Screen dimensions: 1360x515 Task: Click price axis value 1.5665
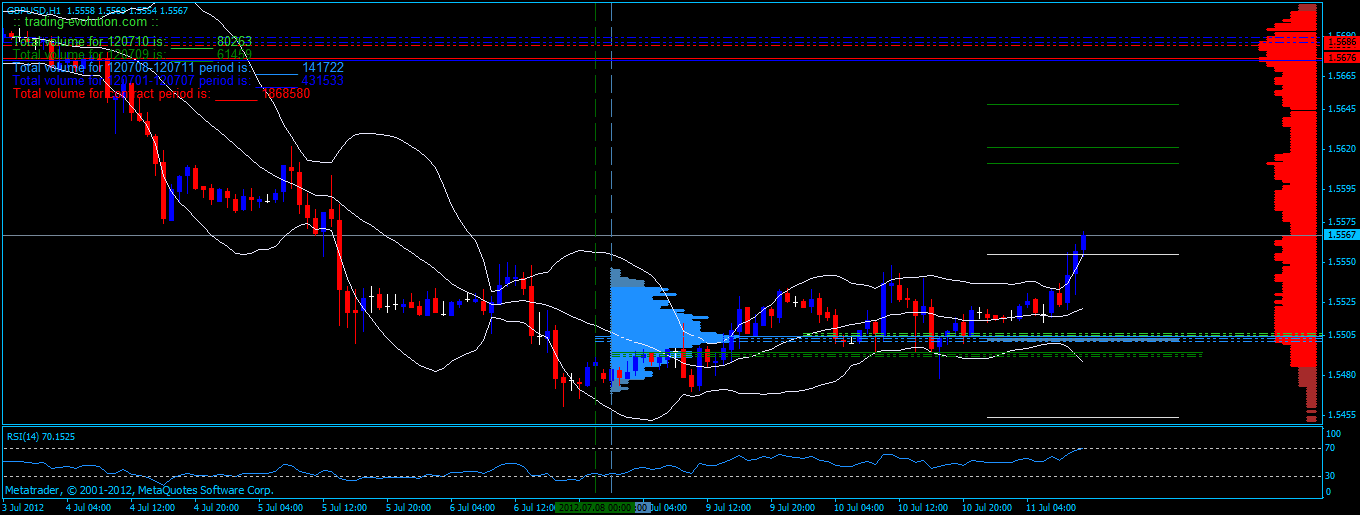1341,75
